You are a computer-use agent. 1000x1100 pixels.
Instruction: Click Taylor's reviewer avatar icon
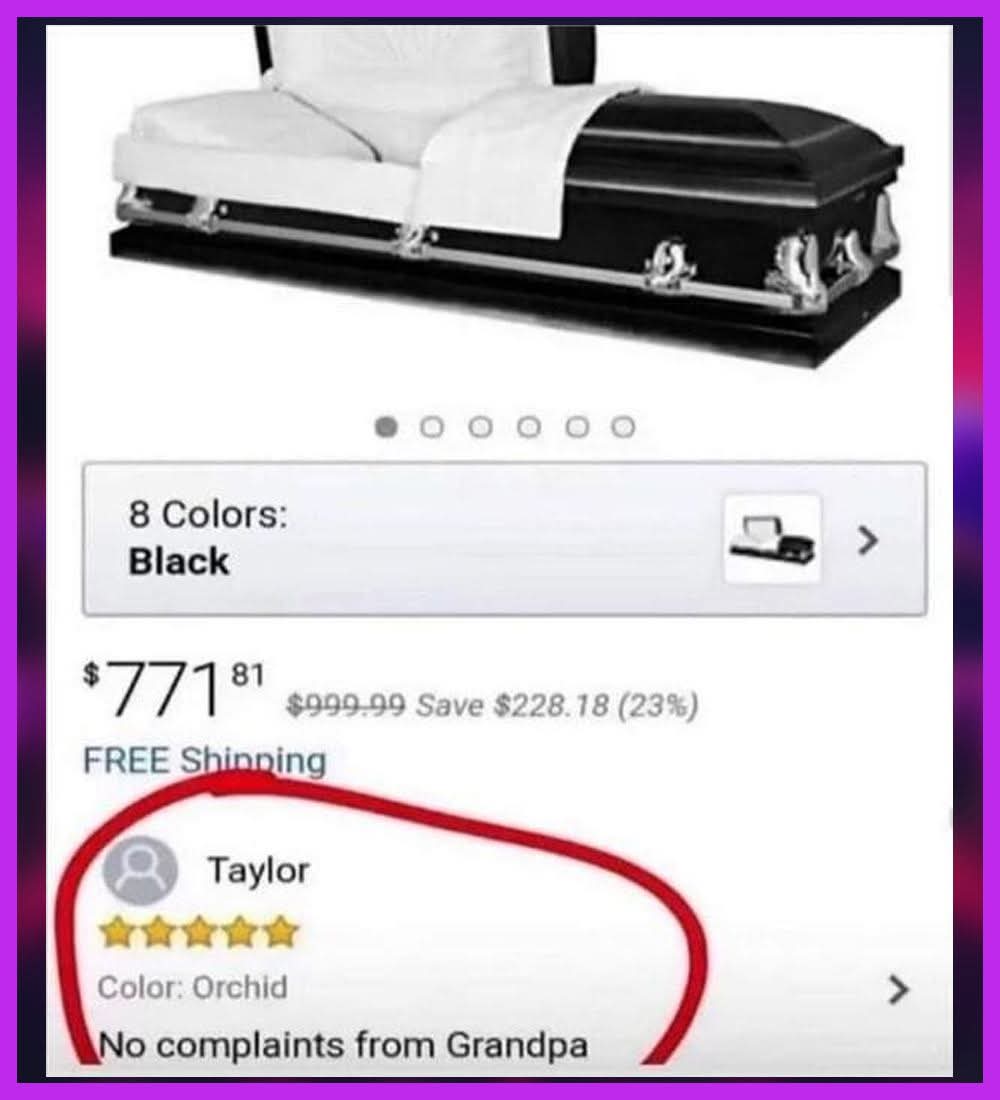coord(140,871)
